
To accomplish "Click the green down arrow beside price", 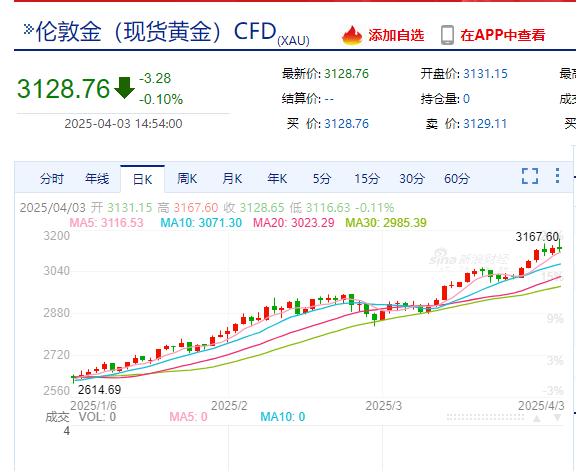I will pos(125,88).
